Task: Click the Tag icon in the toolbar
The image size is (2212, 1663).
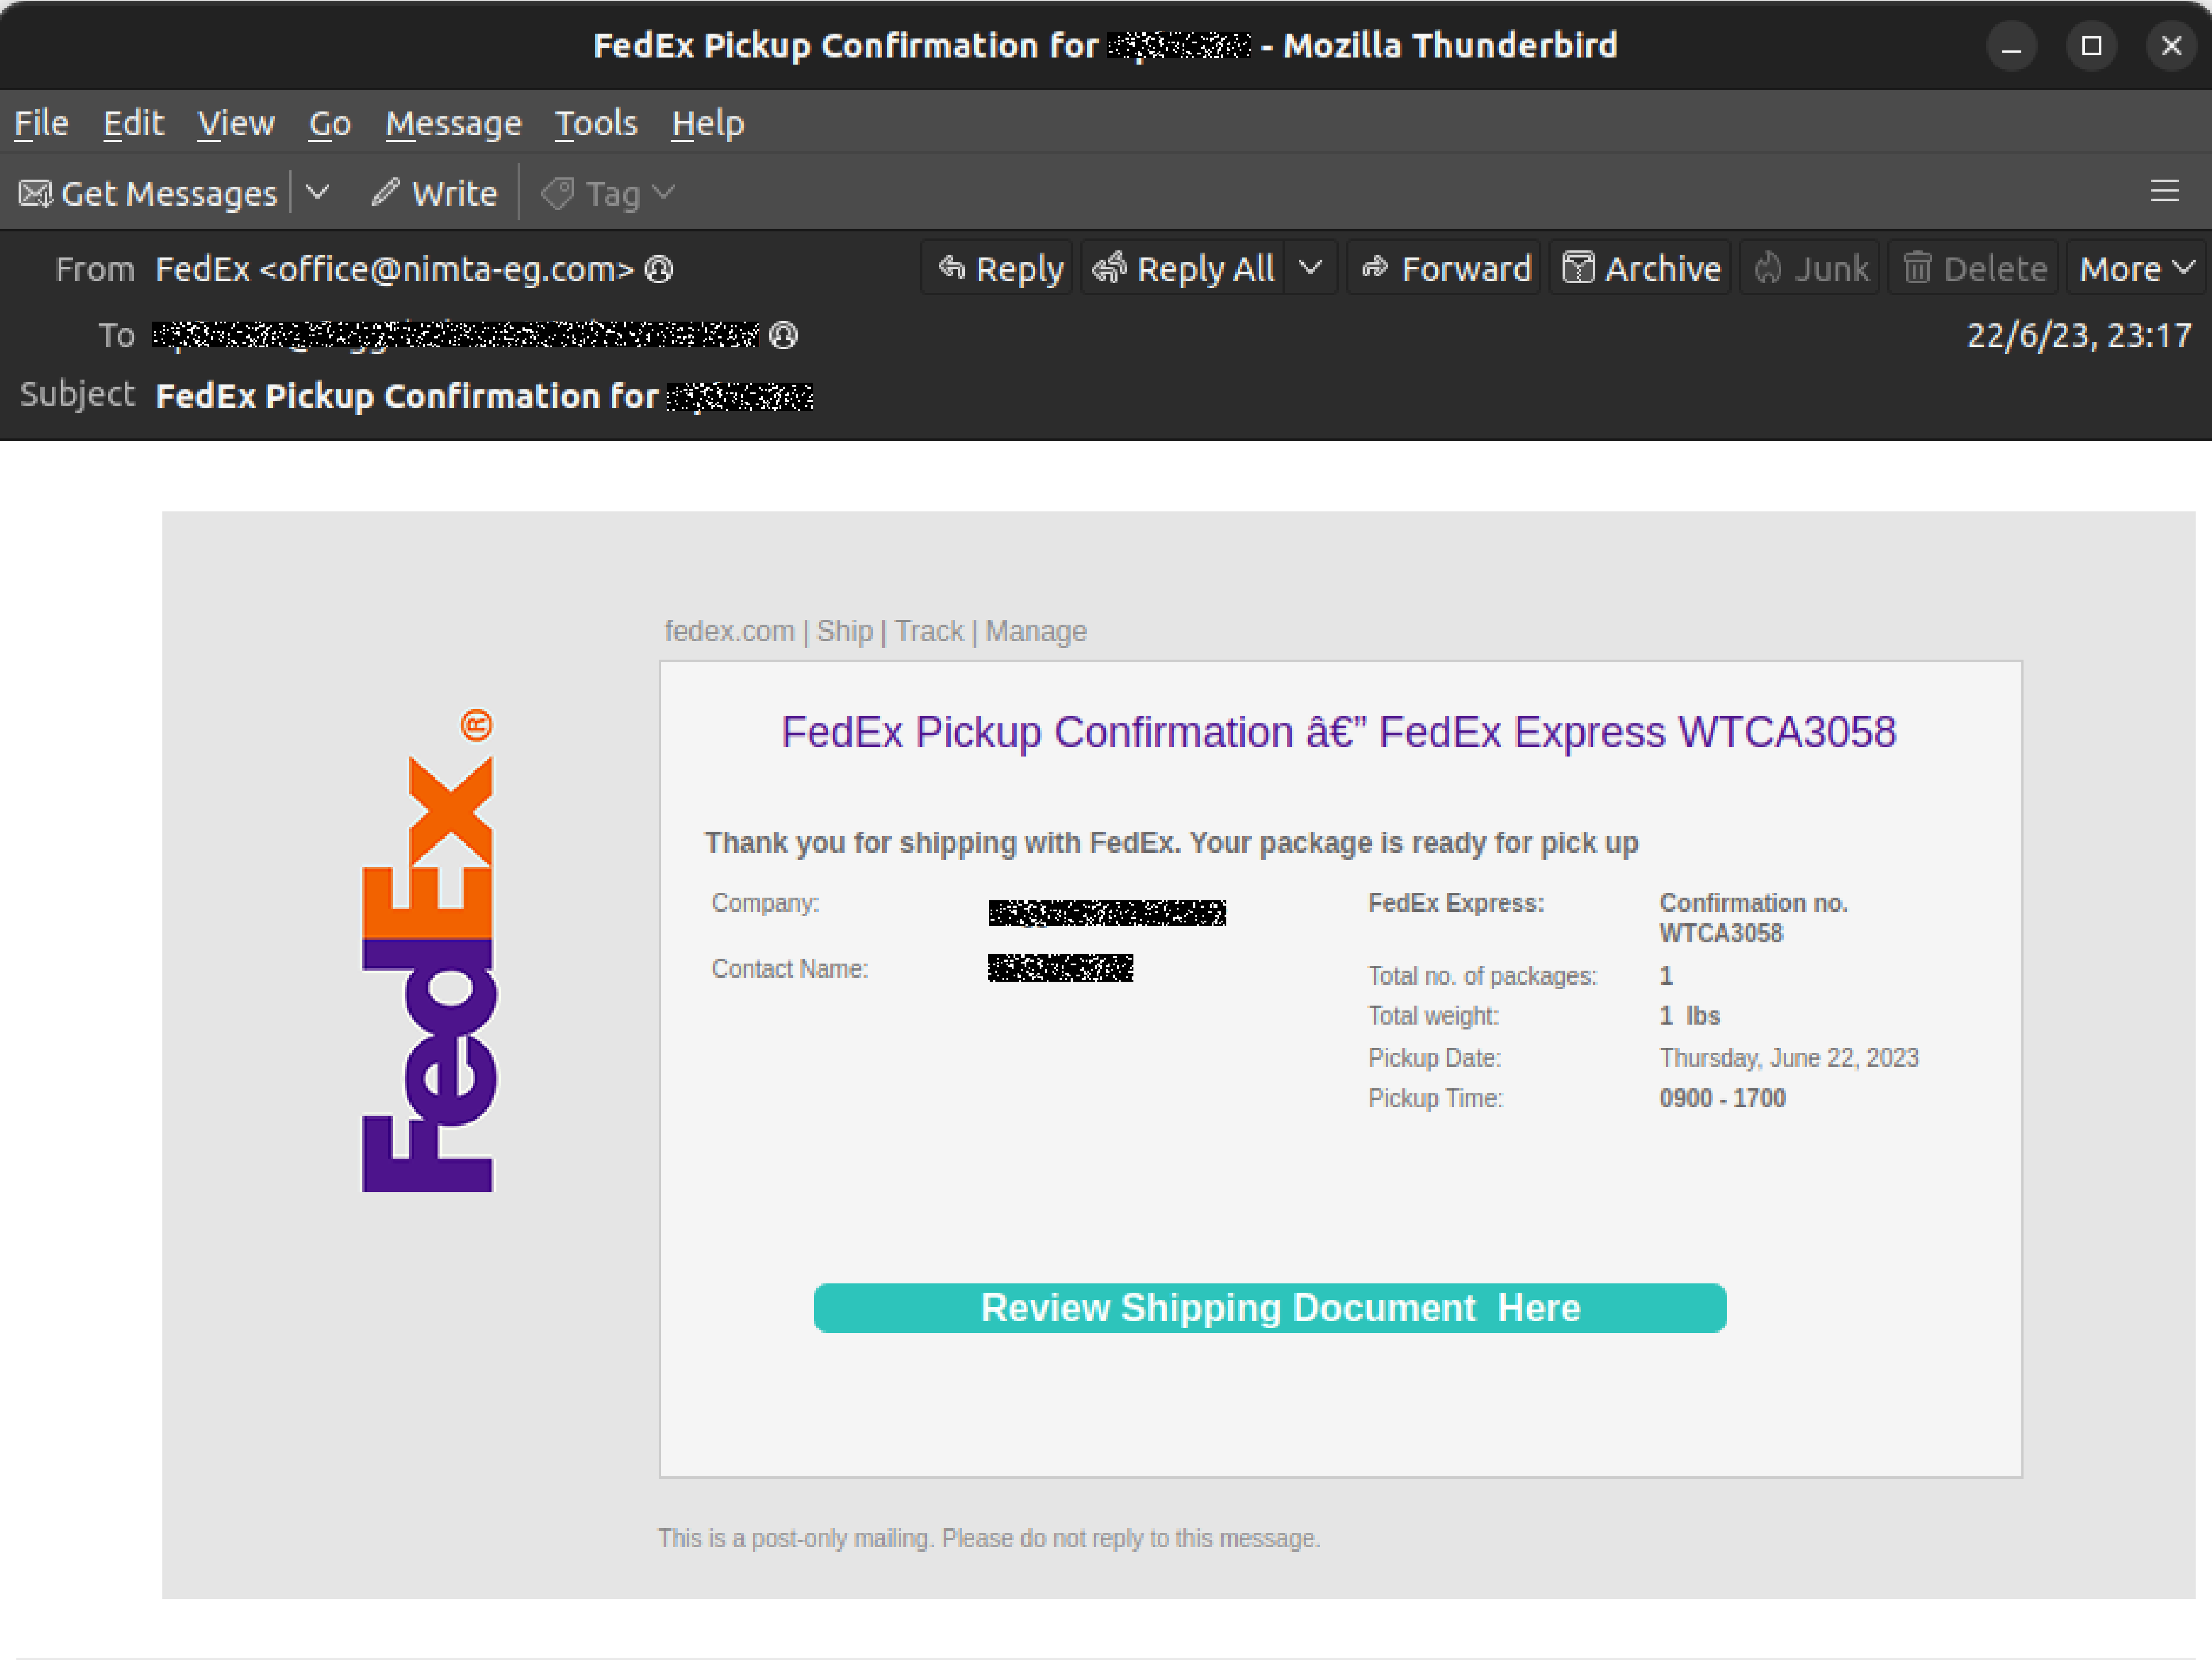Action: [x=558, y=192]
